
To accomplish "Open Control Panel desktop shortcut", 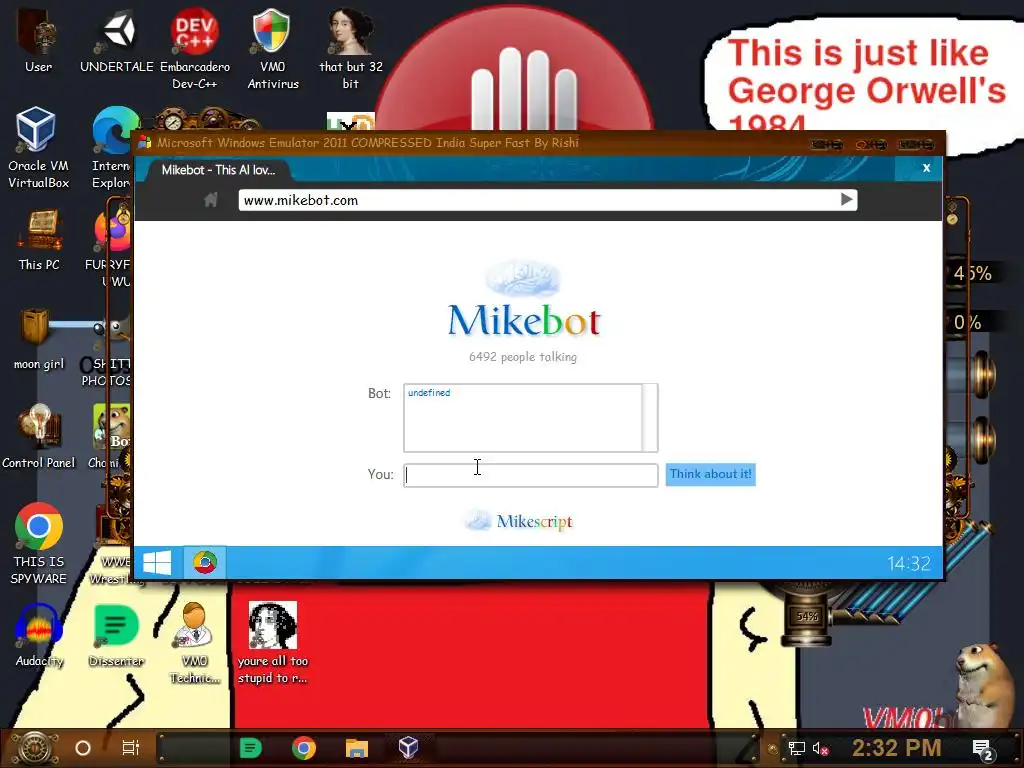I will pos(39,436).
